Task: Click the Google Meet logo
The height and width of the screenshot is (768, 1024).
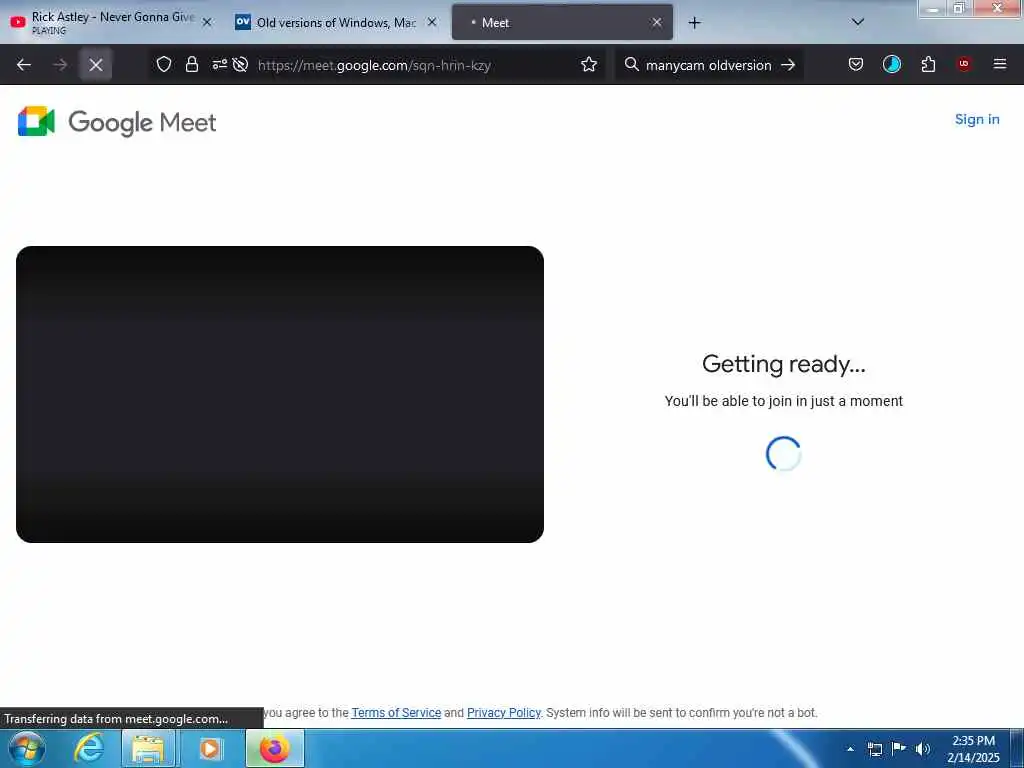Action: pyautogui.click(x=117, y=121)
